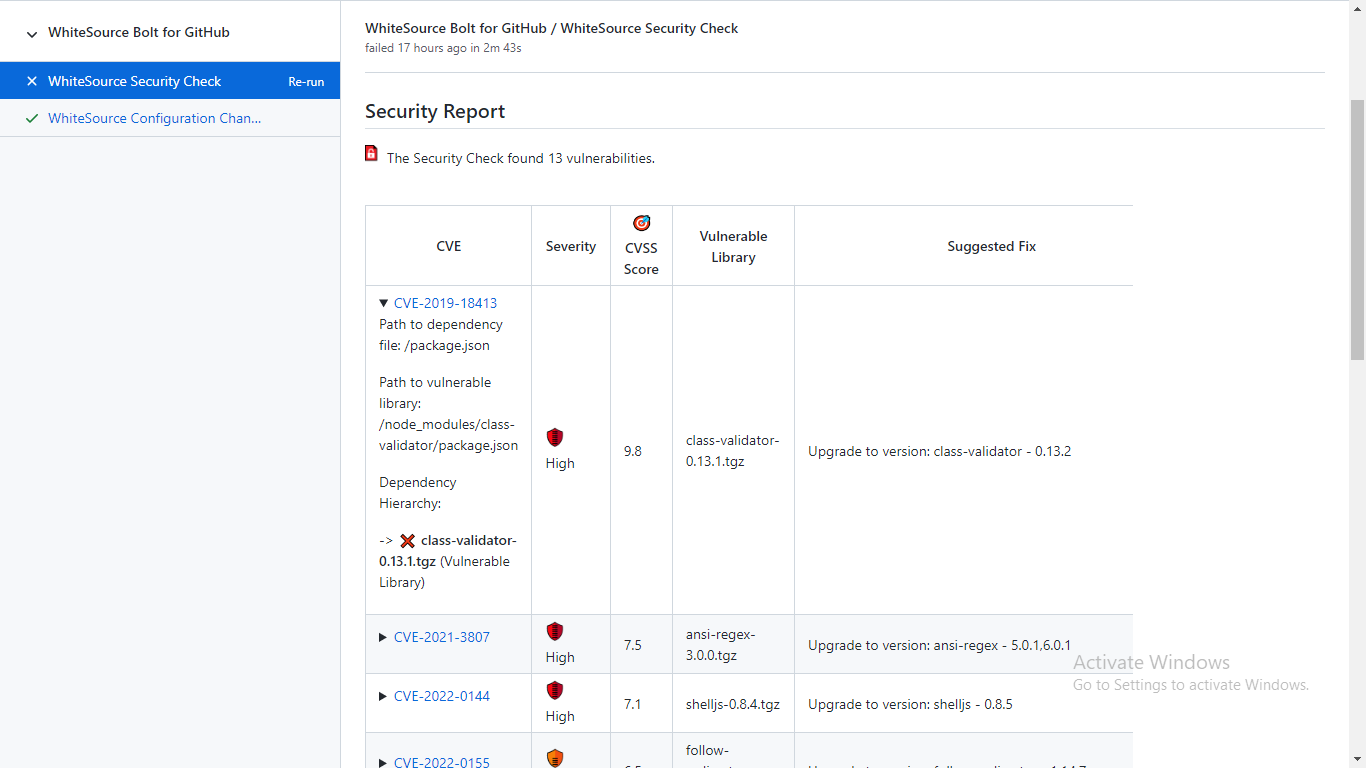
Task: Click the red shield icon for CVE-2019-18413
Action: 555,437
